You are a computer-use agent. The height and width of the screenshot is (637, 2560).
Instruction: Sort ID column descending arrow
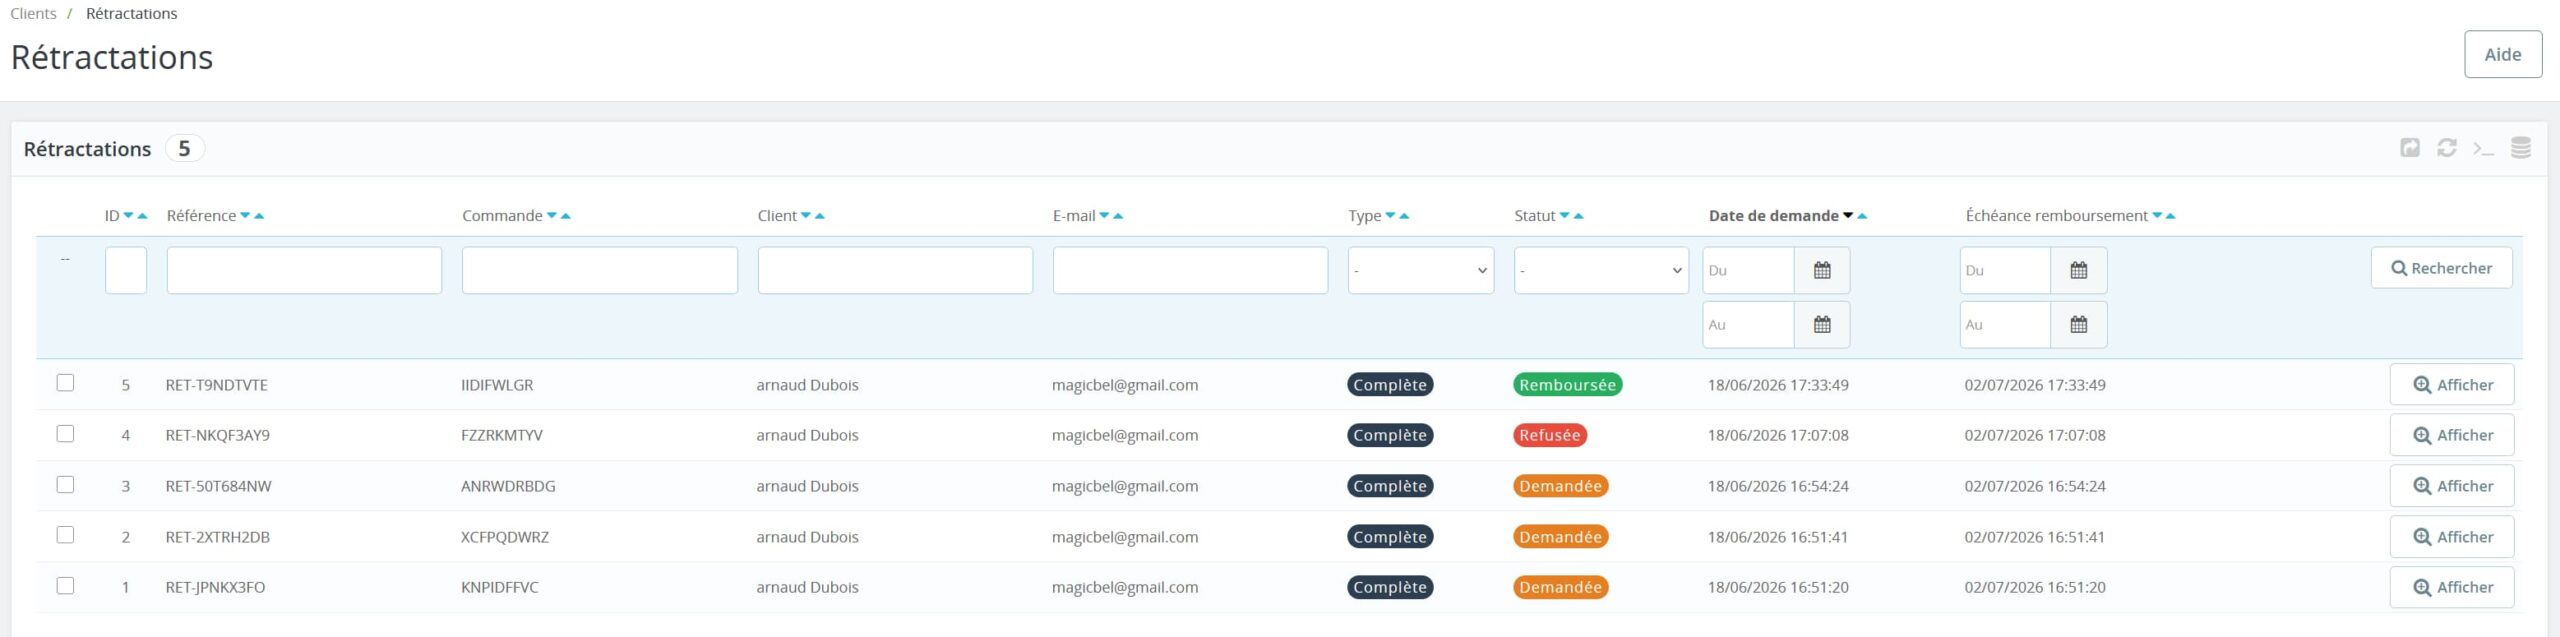pyautogui.click(x=129, y=216)
